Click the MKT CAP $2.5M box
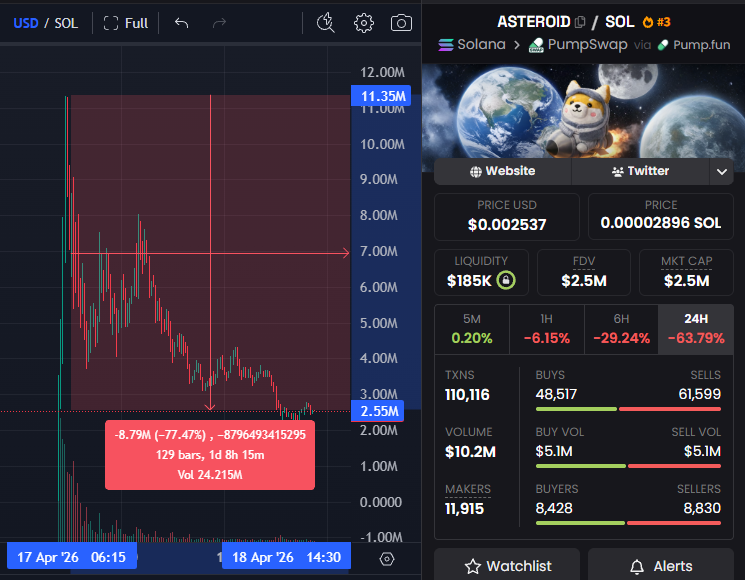The height and width of the screenshot is (580, 745). tap(687, 273)
